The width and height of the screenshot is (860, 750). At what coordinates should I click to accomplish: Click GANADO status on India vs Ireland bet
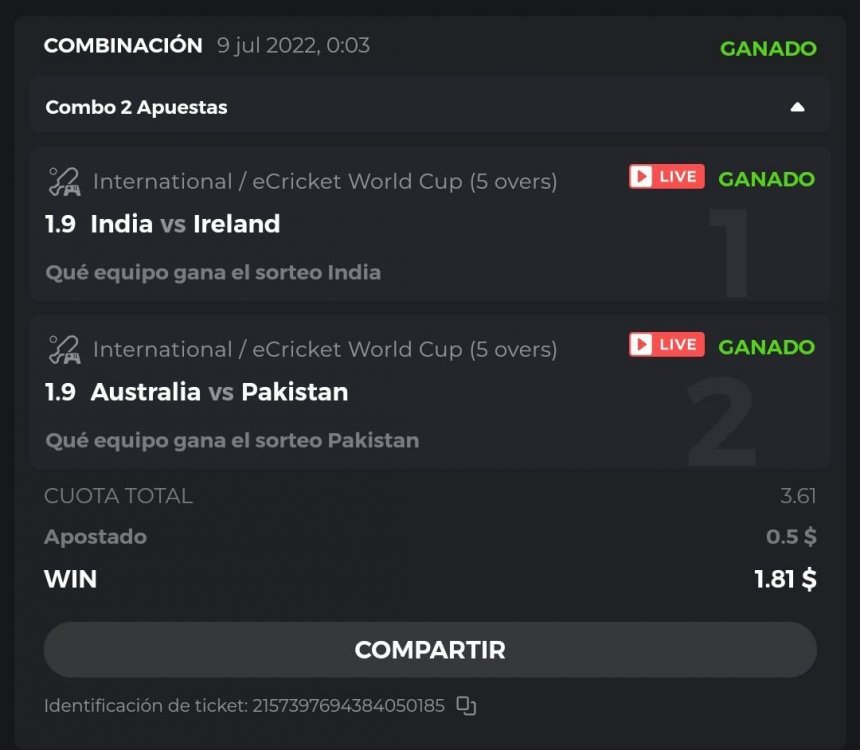point(766,179)
